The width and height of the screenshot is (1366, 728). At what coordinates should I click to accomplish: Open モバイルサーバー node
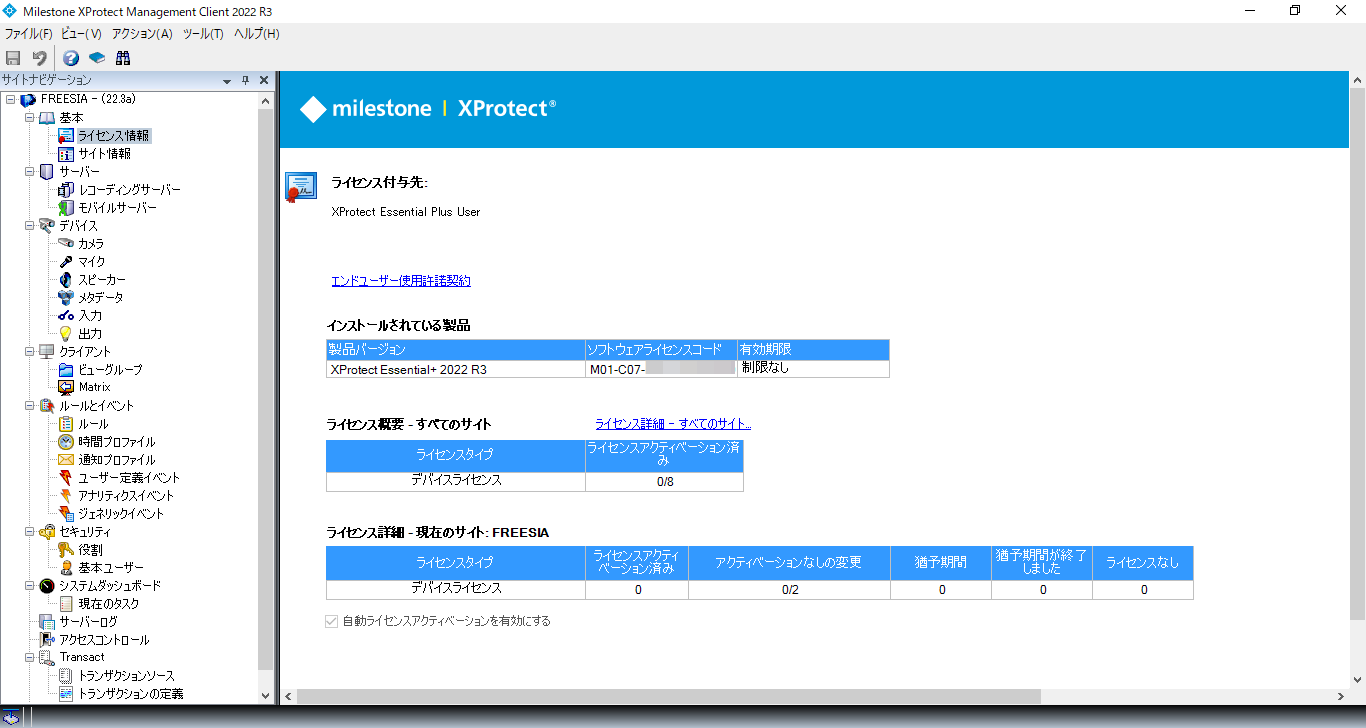(x=117, y=207)
